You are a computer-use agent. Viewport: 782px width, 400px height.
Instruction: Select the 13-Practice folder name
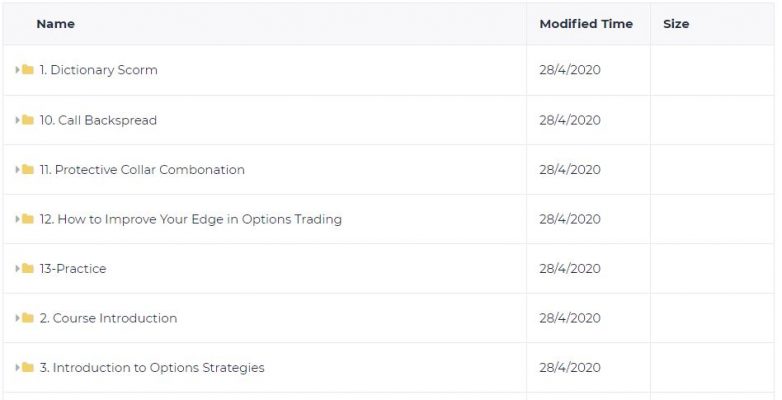coord(73,268)
